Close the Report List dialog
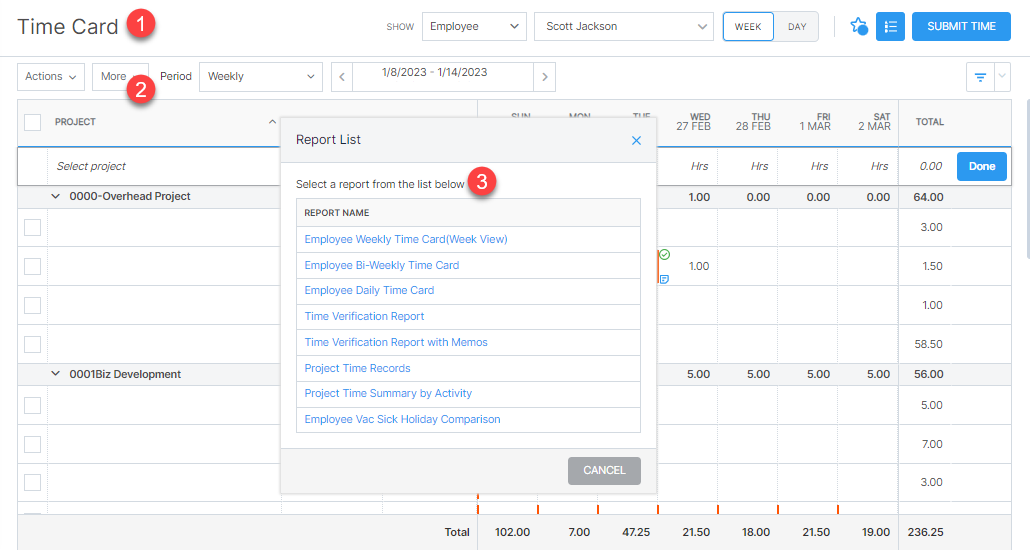 click(x=636, y=141)
